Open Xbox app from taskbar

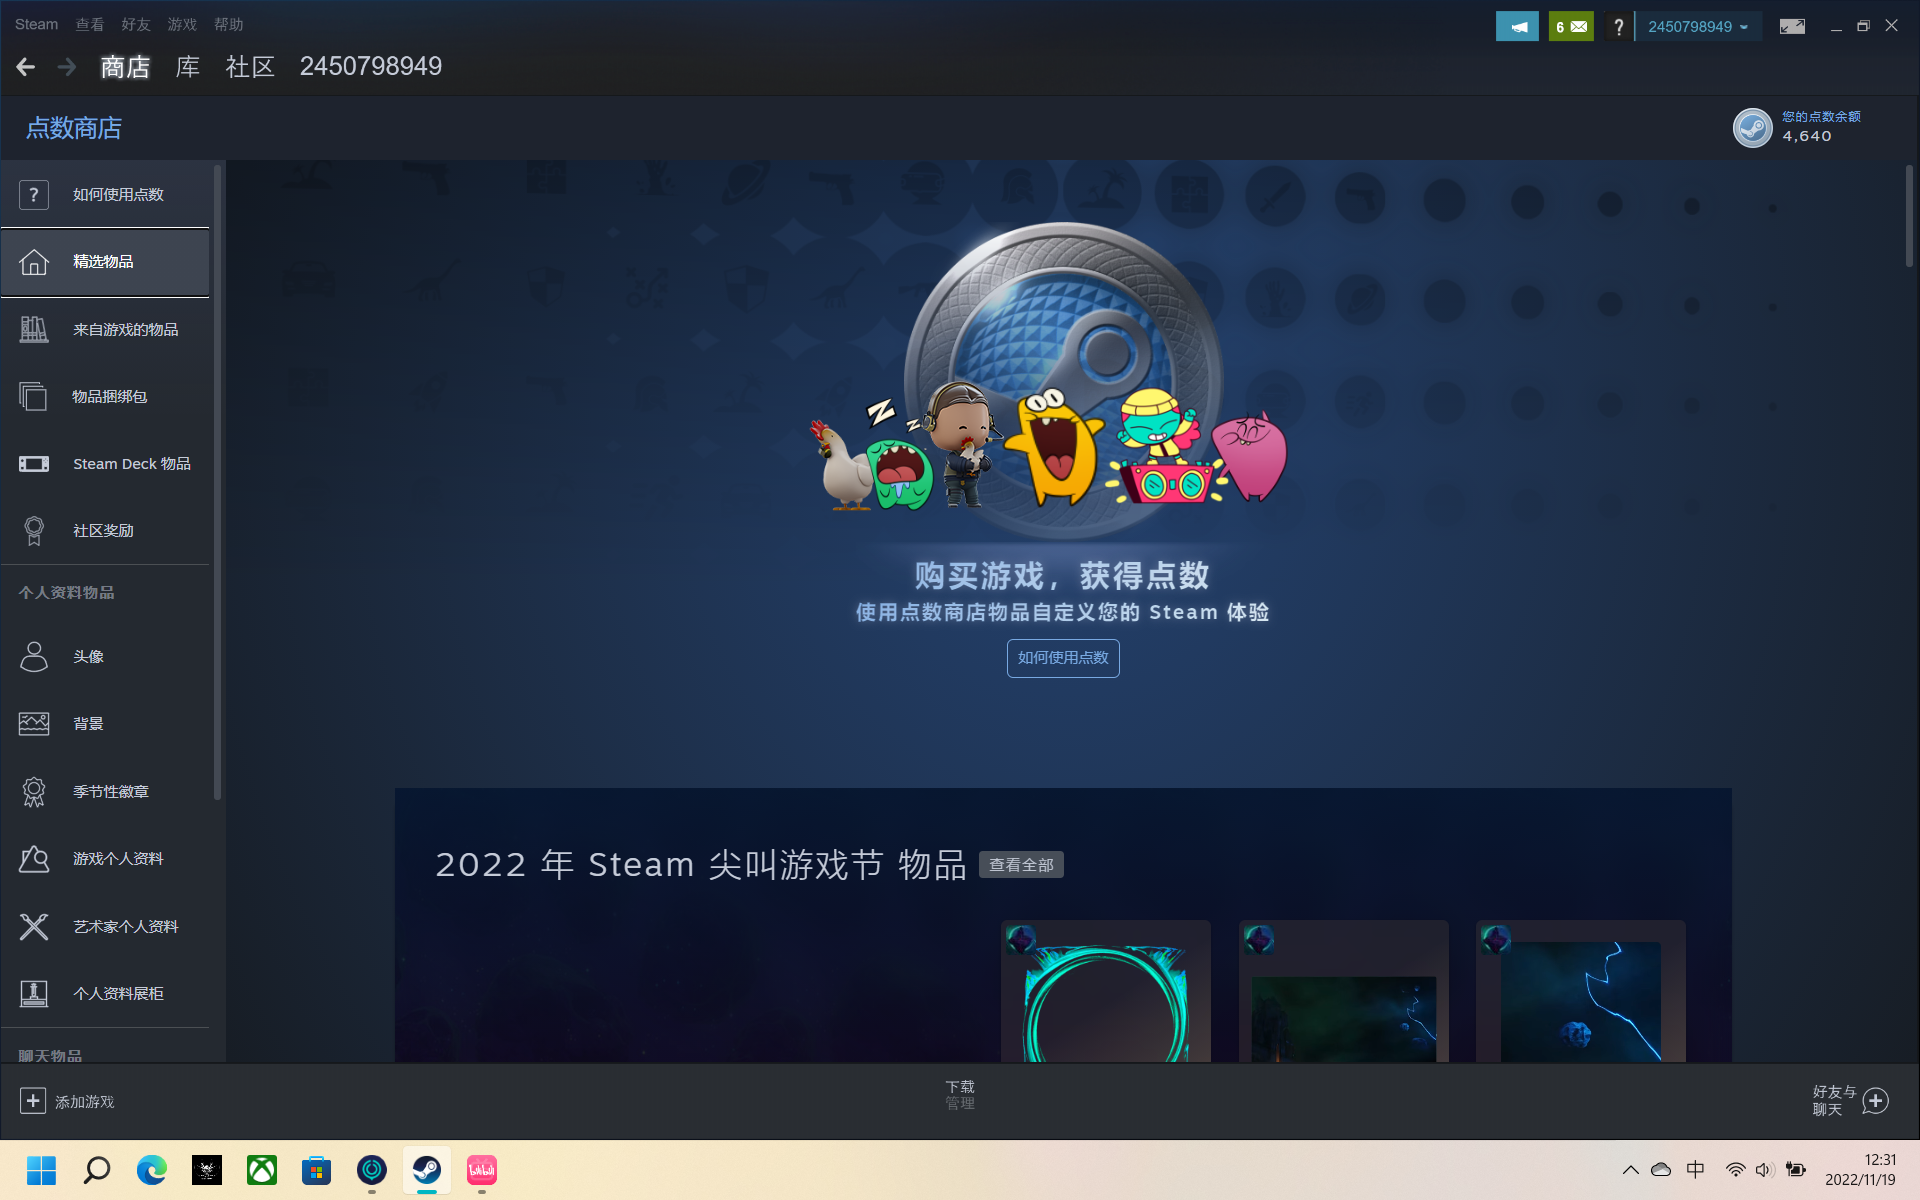click(x=262, y=1170)
